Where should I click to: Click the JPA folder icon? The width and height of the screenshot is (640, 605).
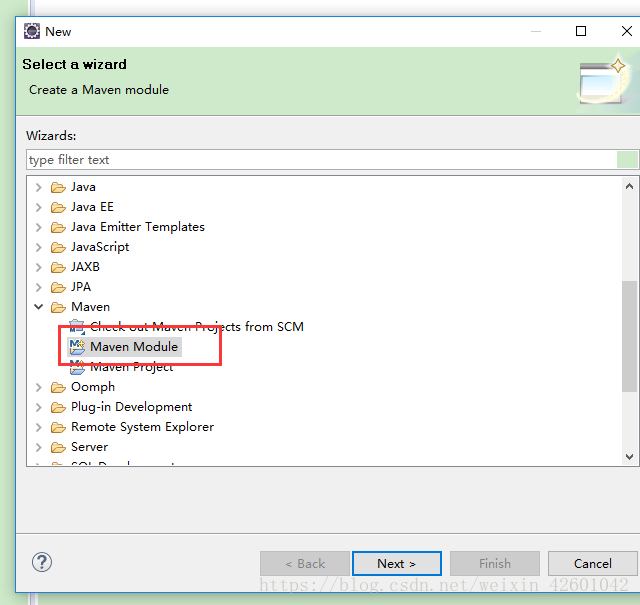coord(58,287)
